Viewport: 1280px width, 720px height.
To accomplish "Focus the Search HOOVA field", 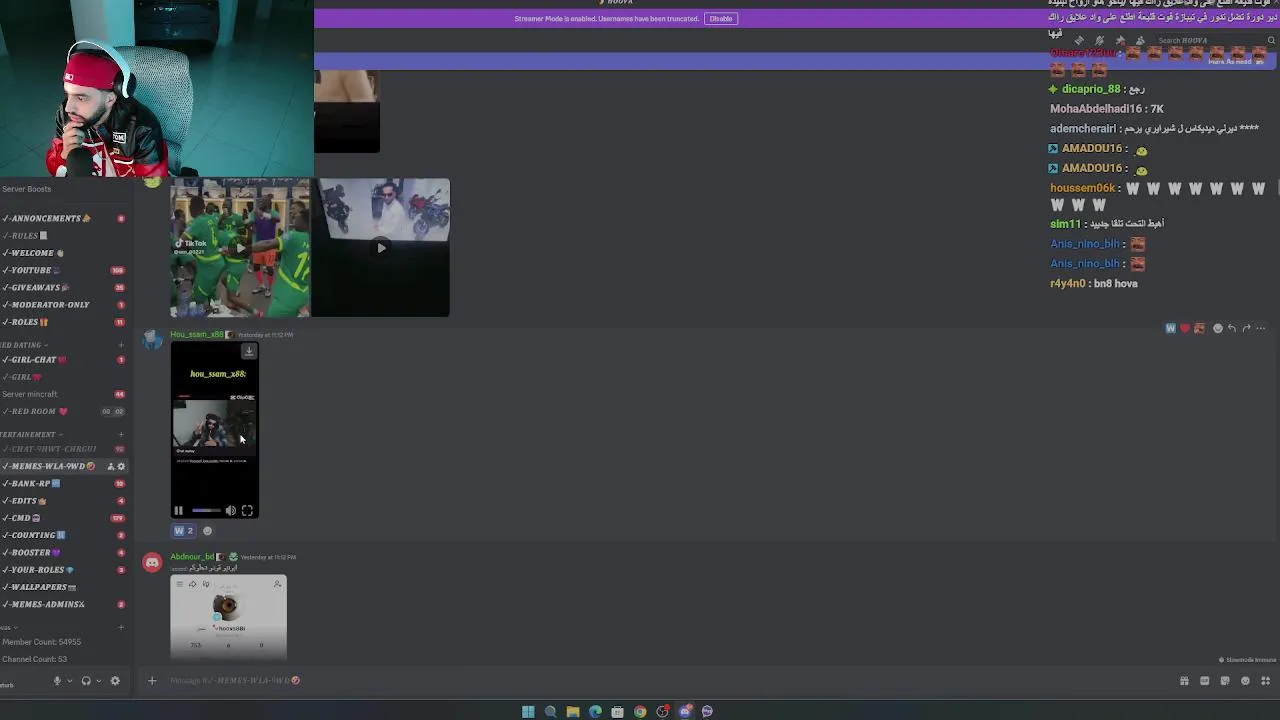I will 1214,41.
